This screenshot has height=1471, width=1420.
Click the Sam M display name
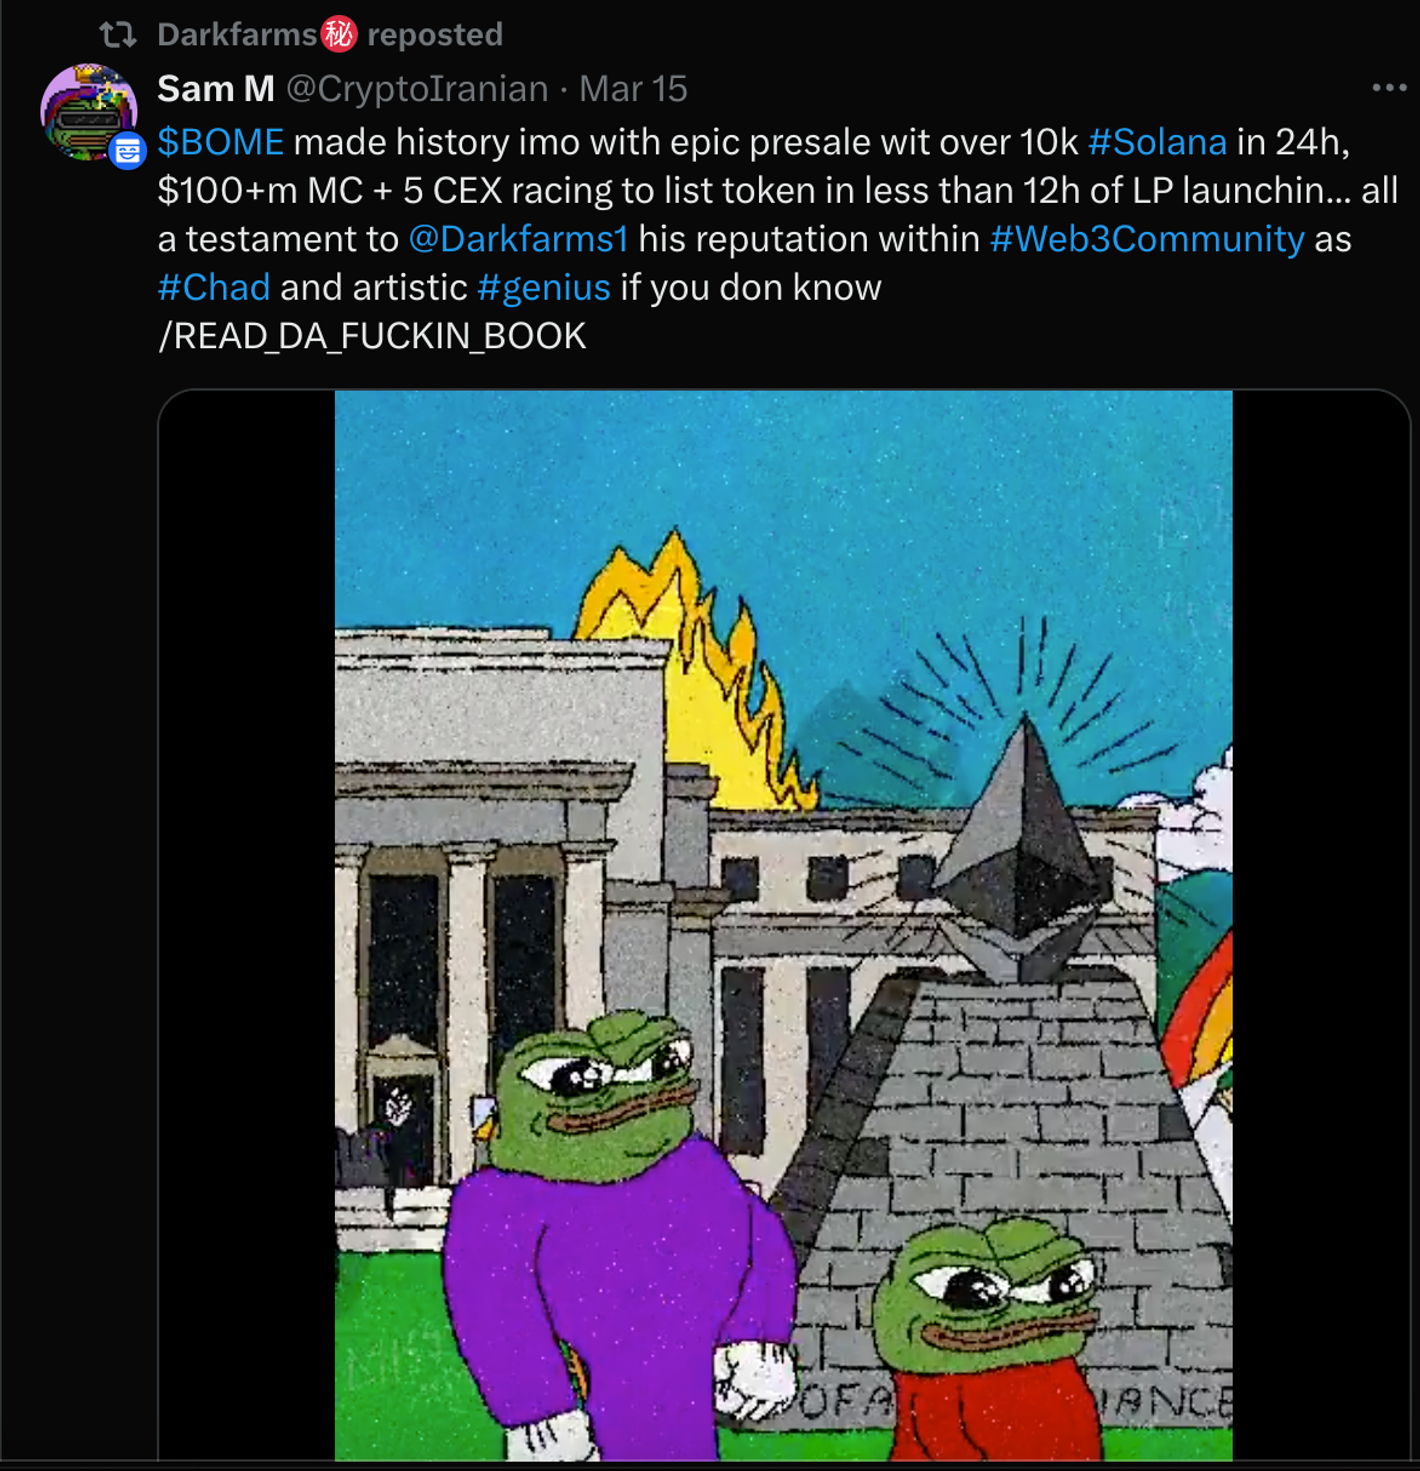click(x=215, y=89)
